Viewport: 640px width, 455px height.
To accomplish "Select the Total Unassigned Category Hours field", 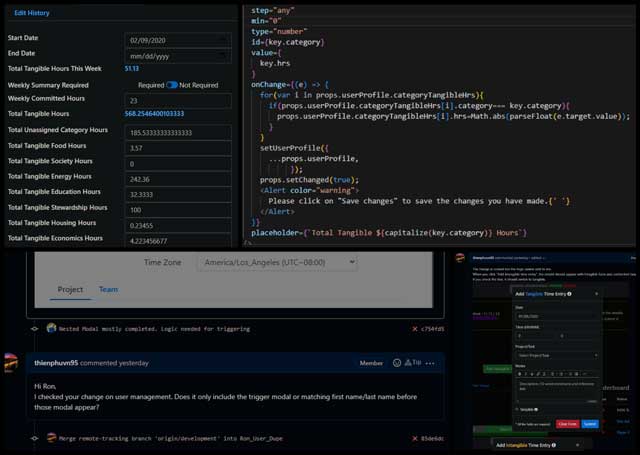I will (178, 133).
